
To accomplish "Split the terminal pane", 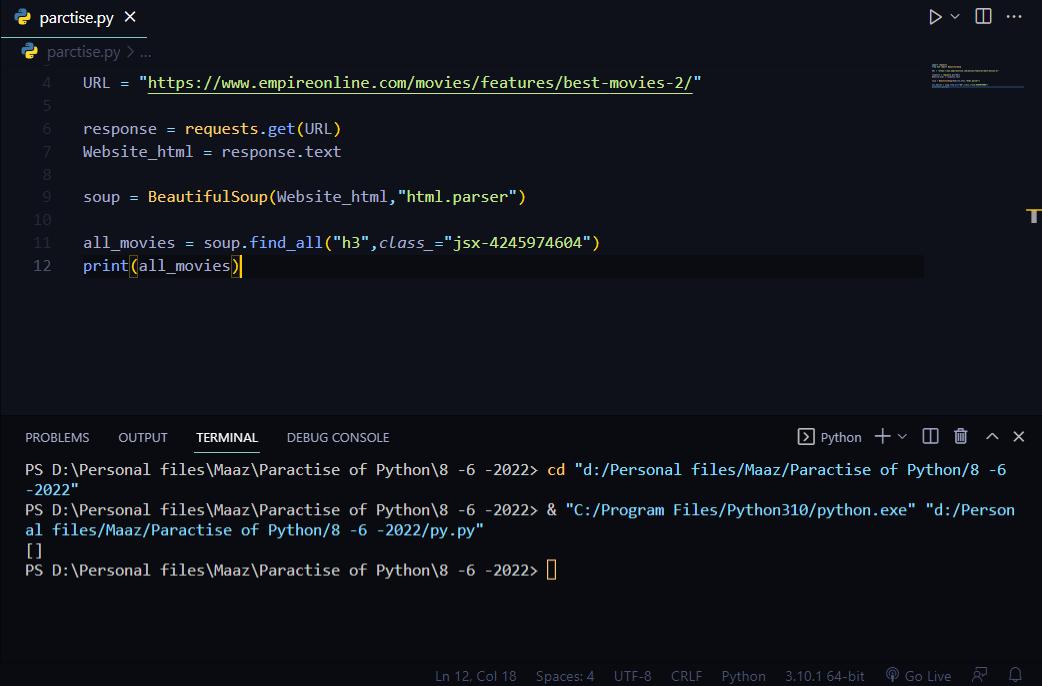I will coord(930,437).
